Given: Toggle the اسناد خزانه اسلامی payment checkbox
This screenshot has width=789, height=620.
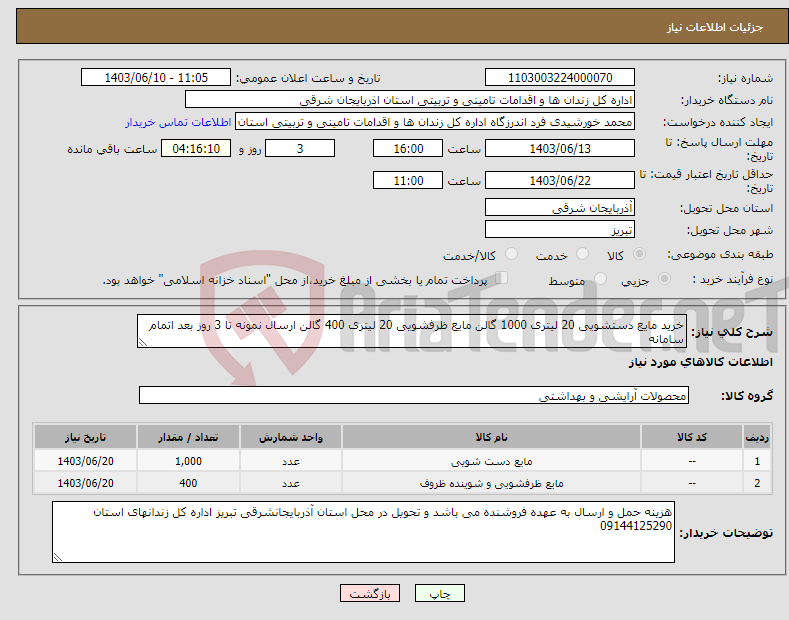Looking at the screenshot, I should pos(502,278).
